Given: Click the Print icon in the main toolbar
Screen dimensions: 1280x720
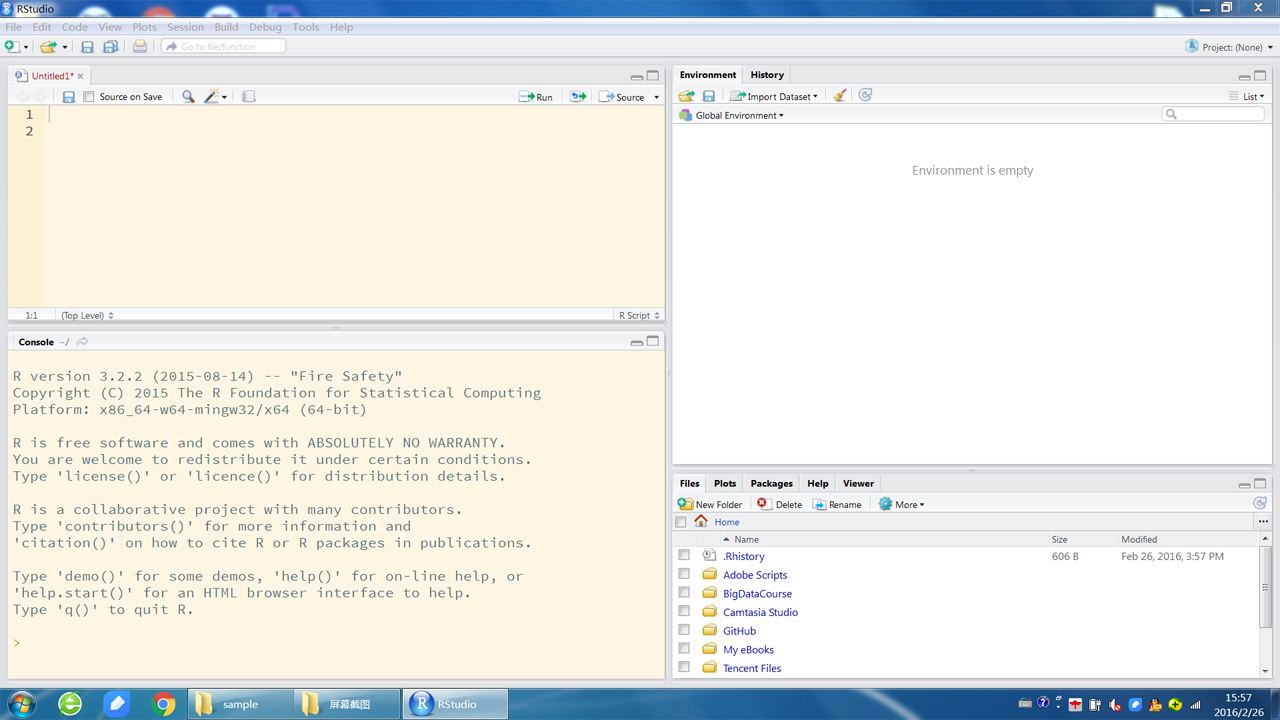Looking at the screenshot, I should 140,46.
